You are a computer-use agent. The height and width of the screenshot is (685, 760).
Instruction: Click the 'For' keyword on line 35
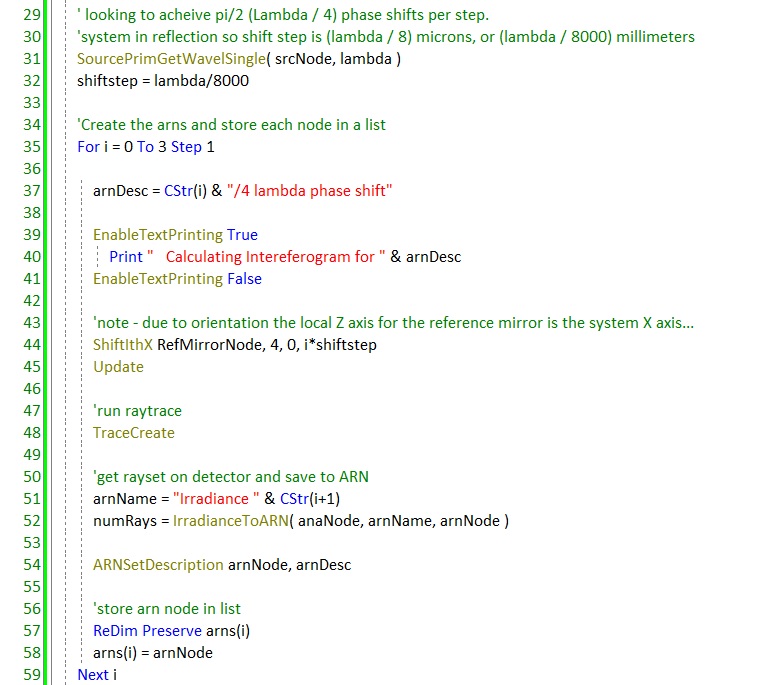(88, 146)
